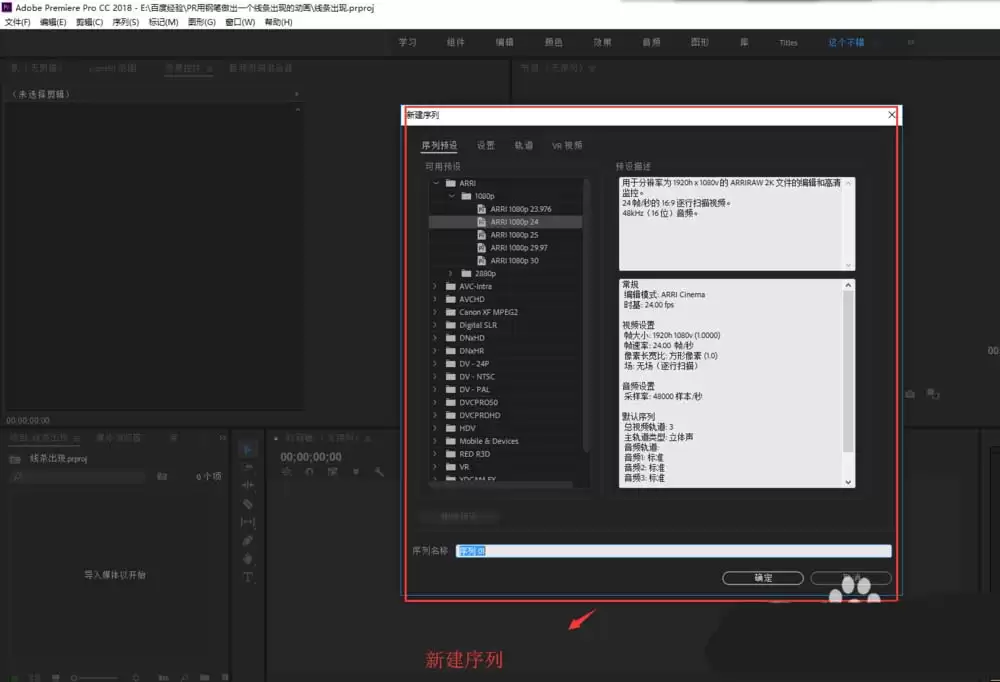
Task: Expand the Digital SLR preset folder
Action: [436, 325]
